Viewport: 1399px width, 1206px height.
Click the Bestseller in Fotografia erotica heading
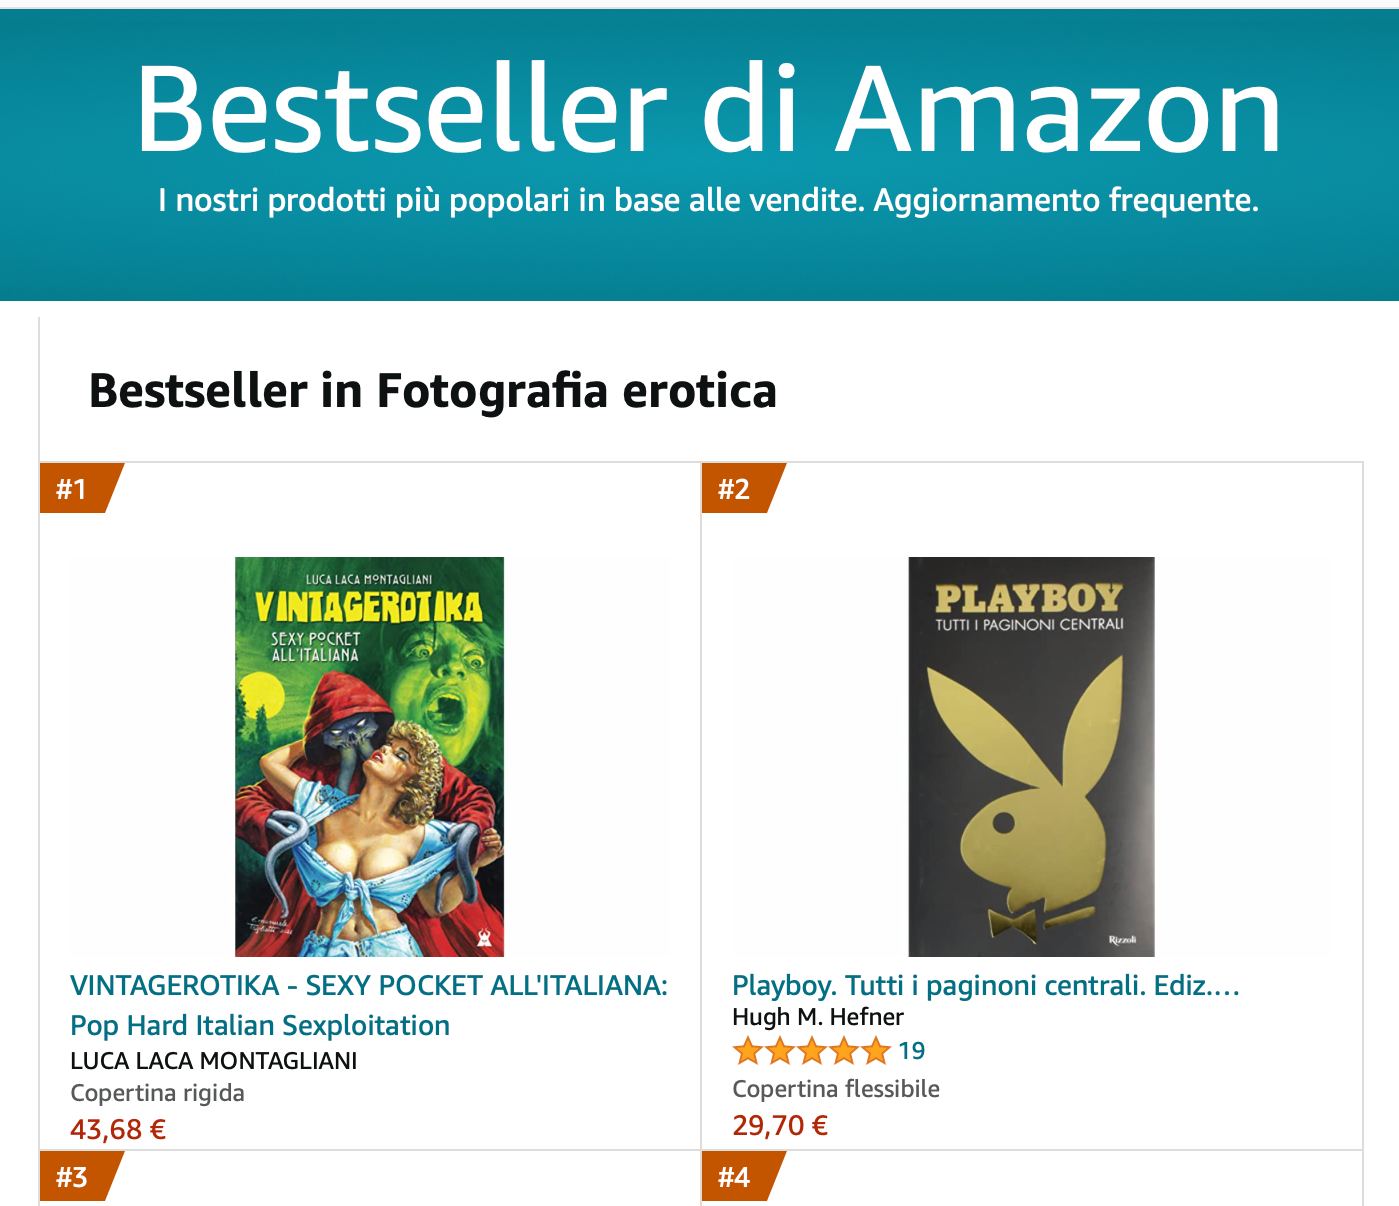[x=433, y=390]
